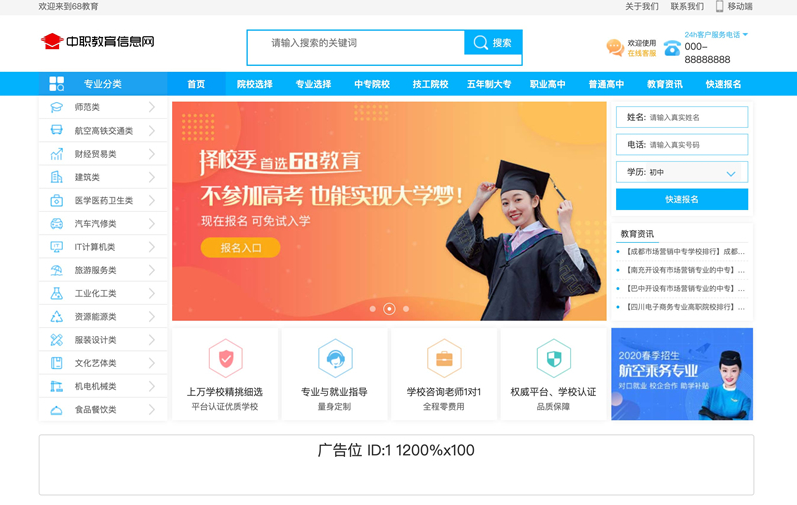Click the briefcase icon for 学校咨询老师1对1
Viewport: 797px width, 505px height.
point(444,358)
